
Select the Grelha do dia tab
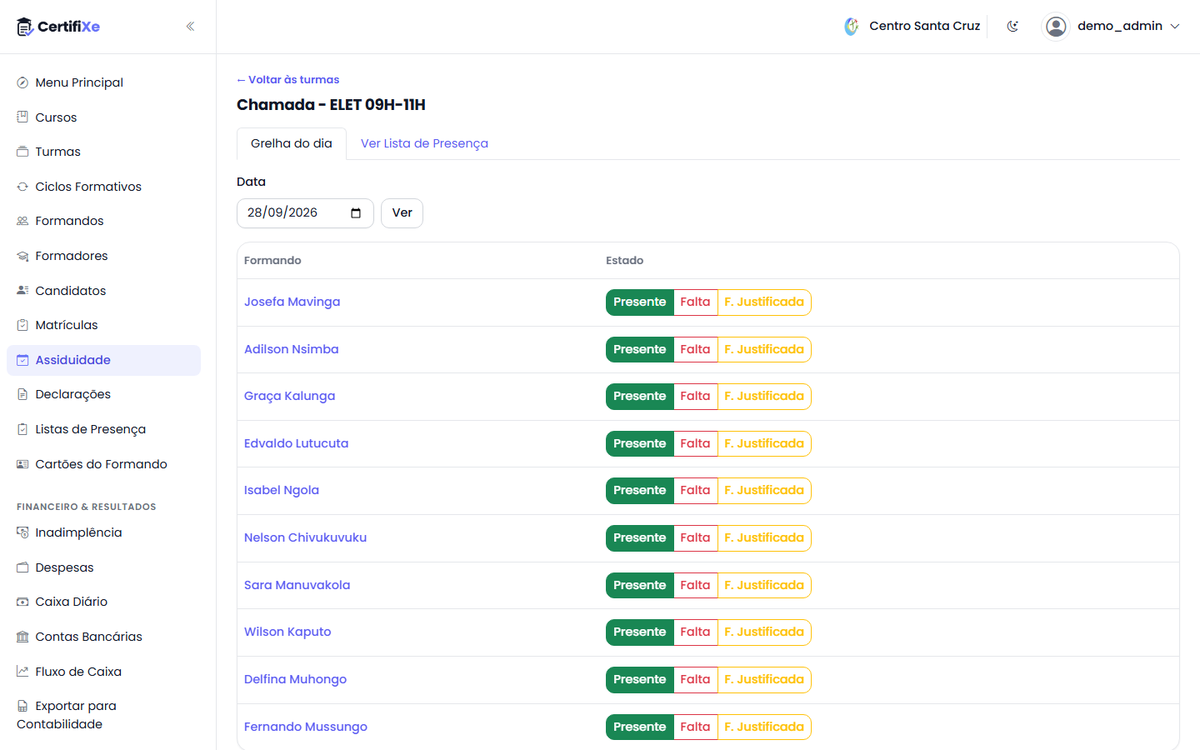(x=291, y=144)
